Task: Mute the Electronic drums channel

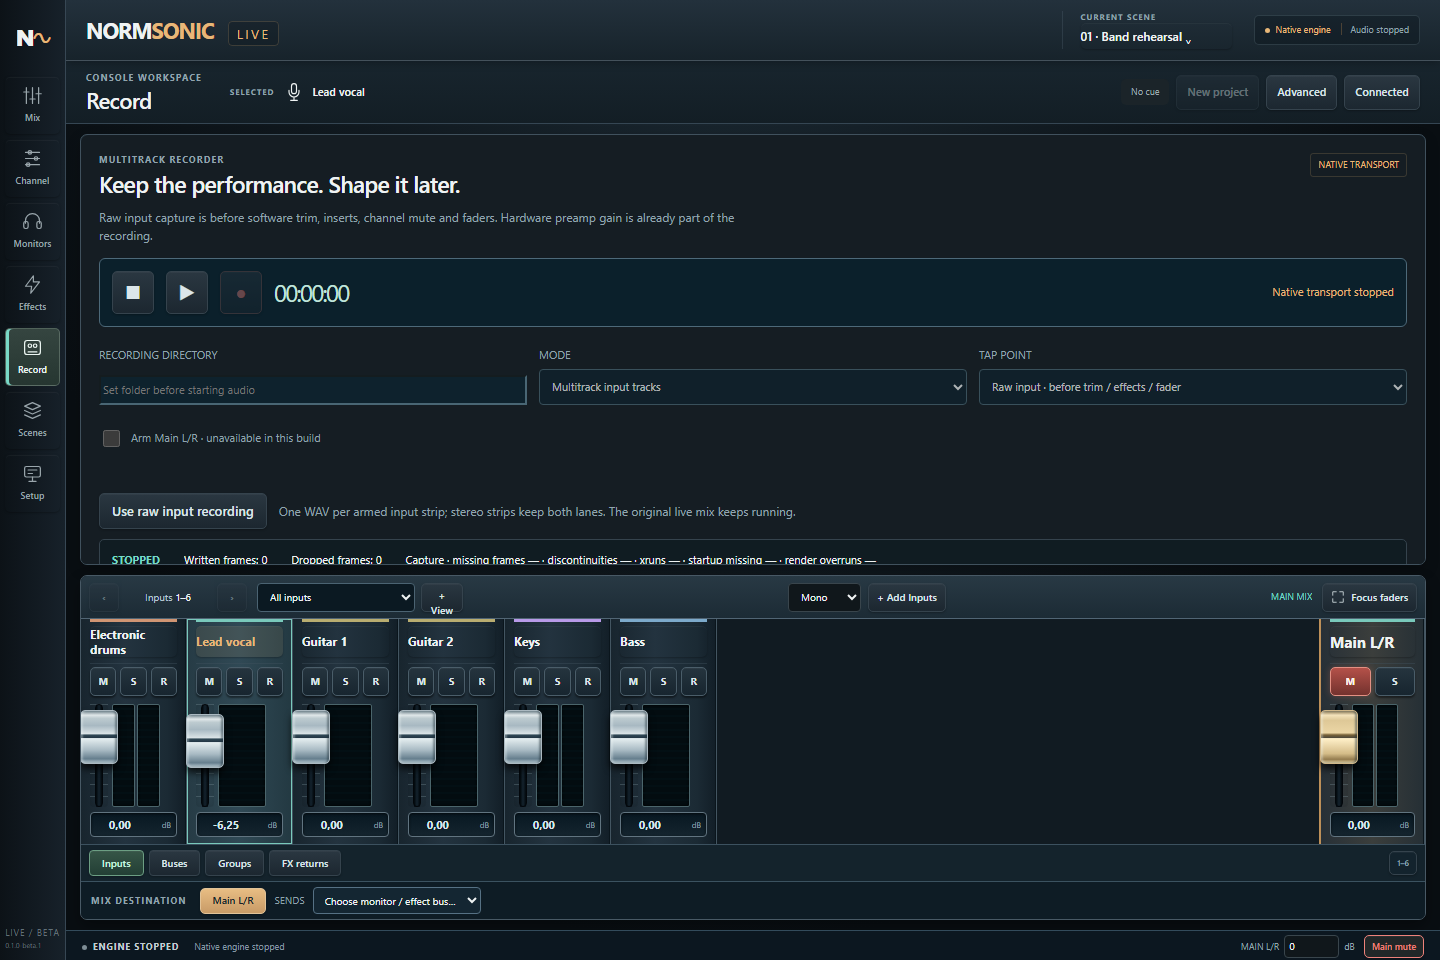Action: click(103, 682)
